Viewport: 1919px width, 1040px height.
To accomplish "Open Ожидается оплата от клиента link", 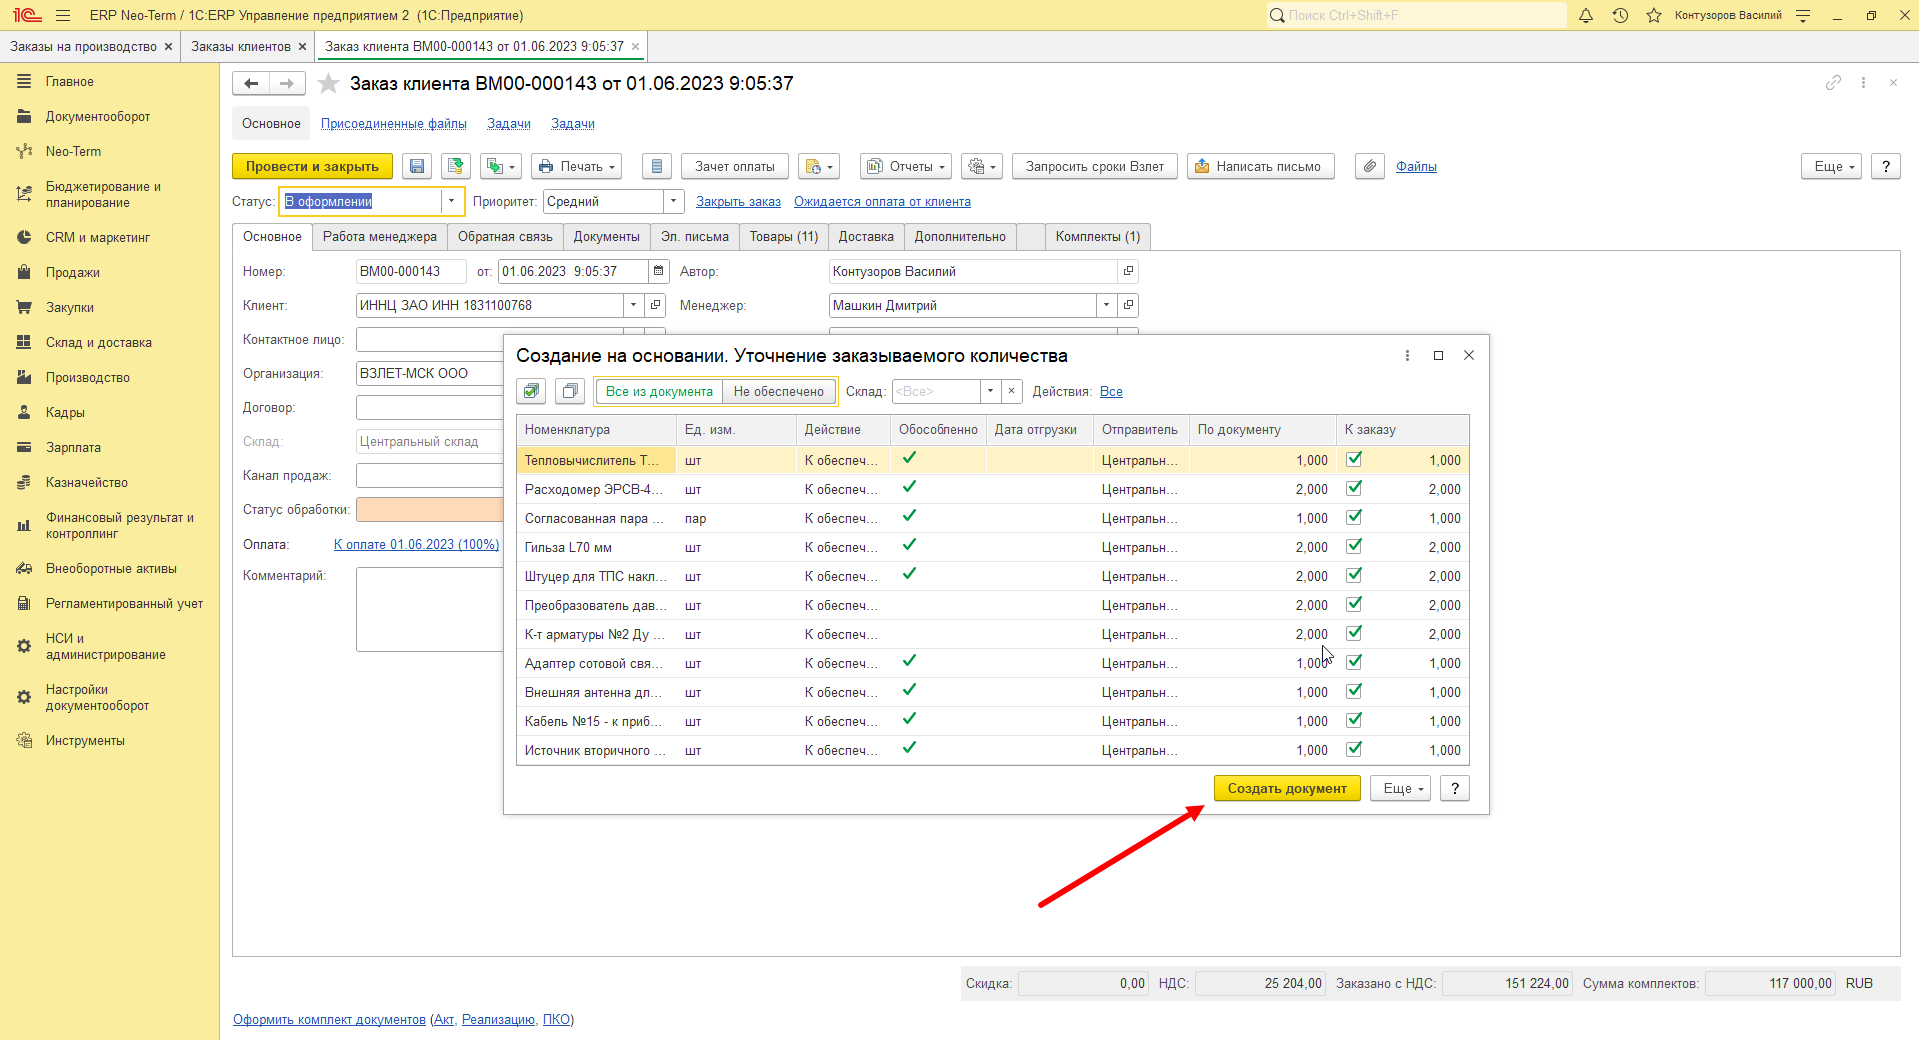I will click(x=882, y=201).
